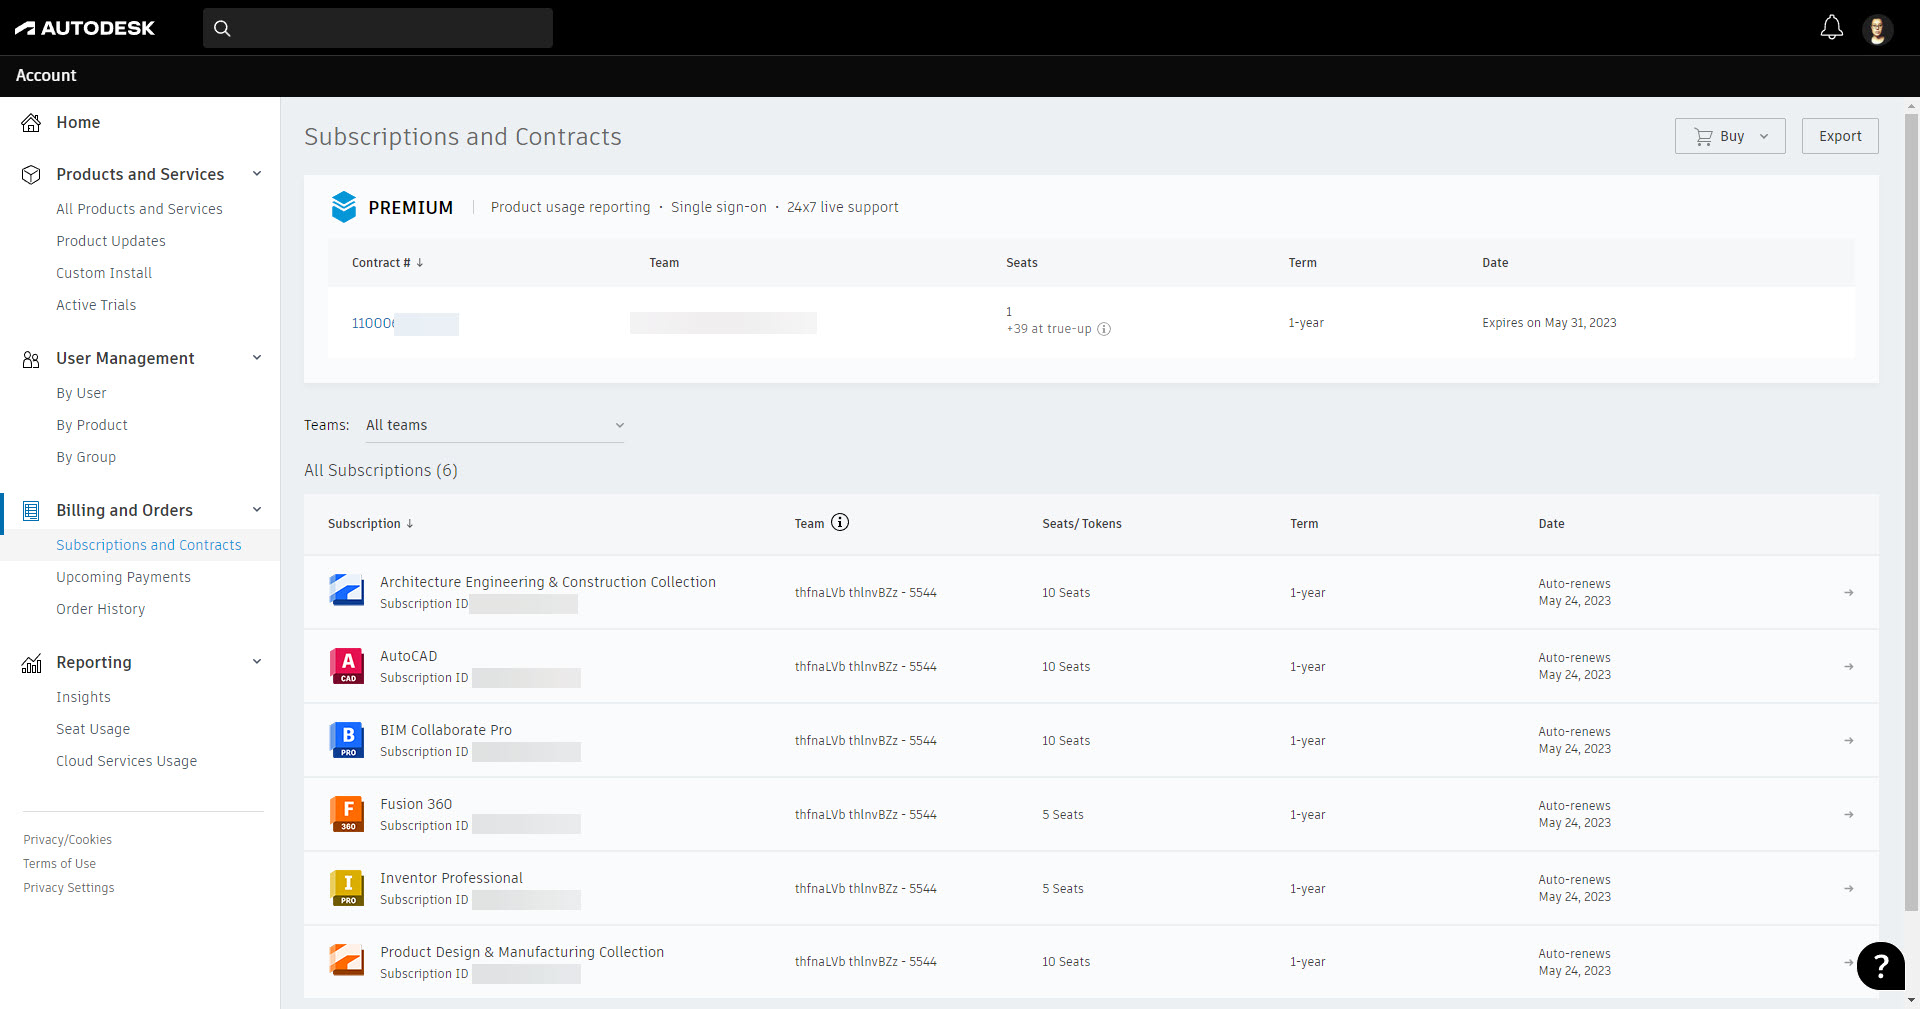
Task: Click the Billing and Orders list icon
Action: pos(31,510)
